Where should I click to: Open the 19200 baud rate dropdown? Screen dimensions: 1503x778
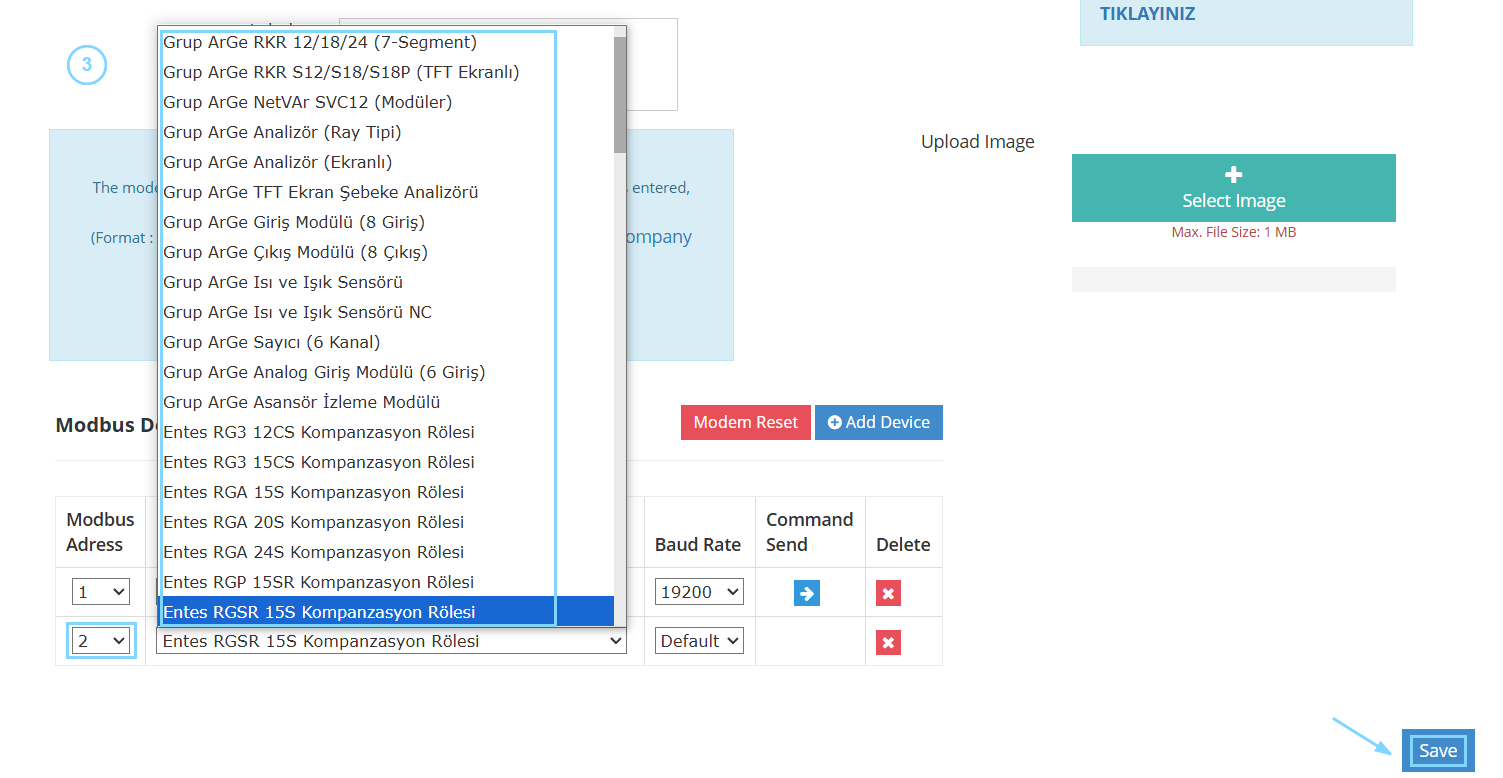click(x=699, y=592)
